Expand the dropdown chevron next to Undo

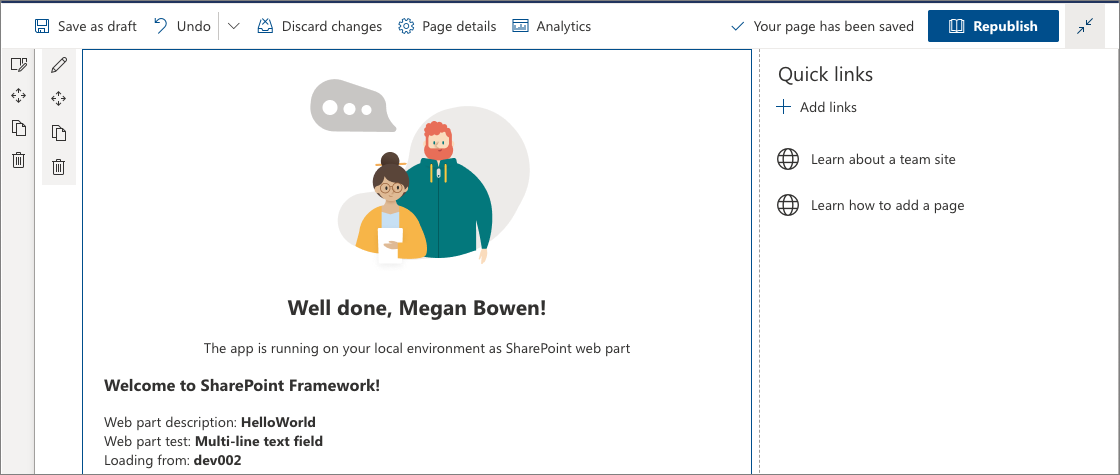point(234,26)
